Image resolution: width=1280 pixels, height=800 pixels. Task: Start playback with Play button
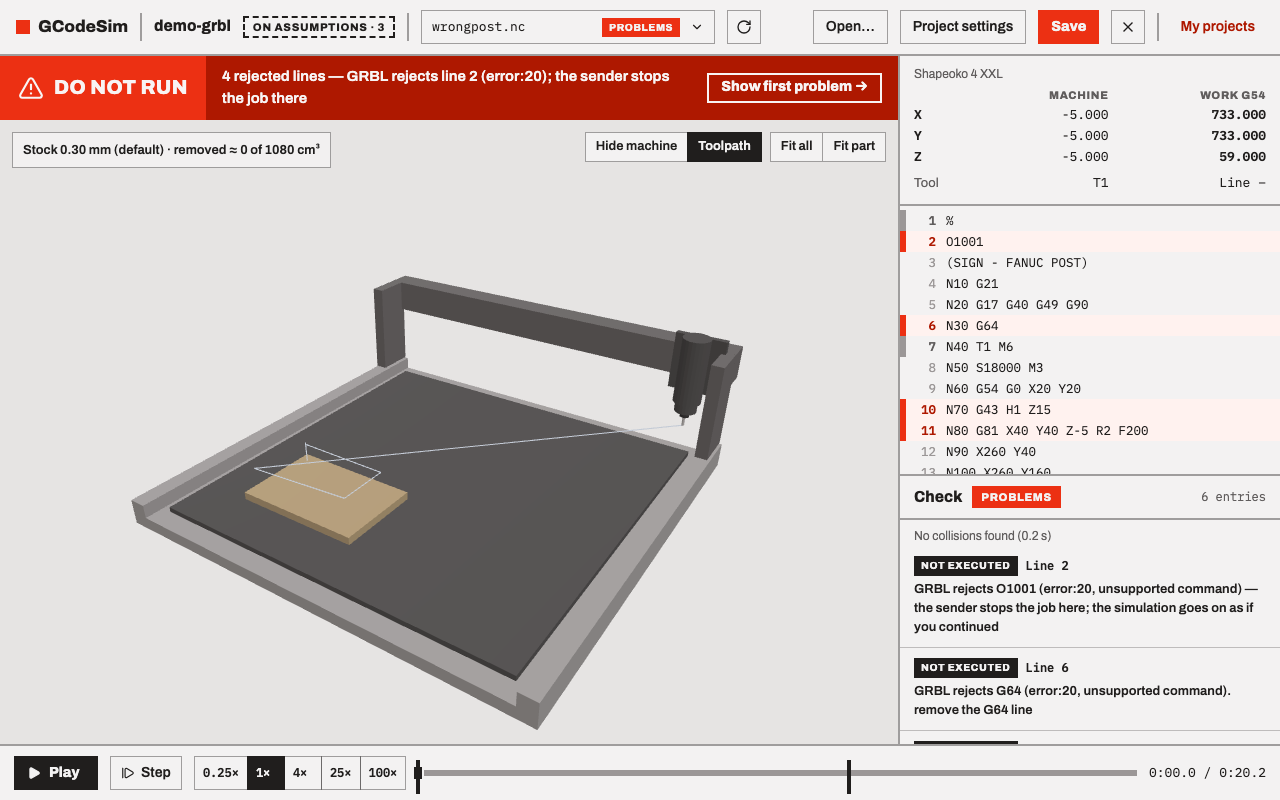click(56, 773)
